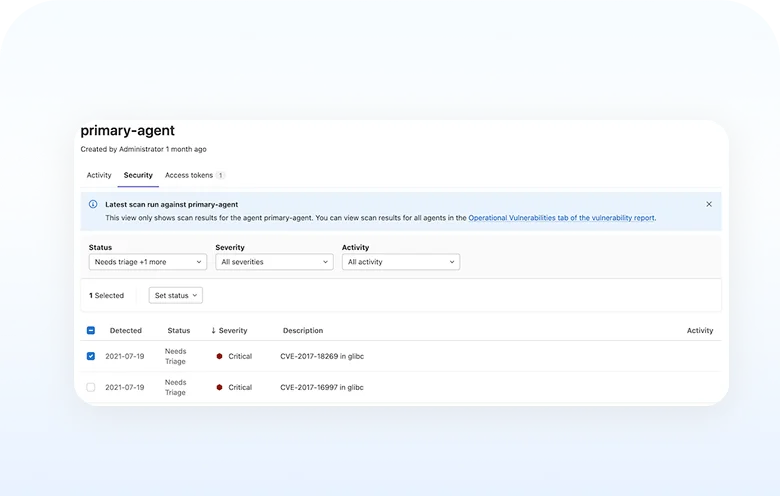Dismiss the latest scan info banner
The image size is (780, 496).
[x=709, y=204]
